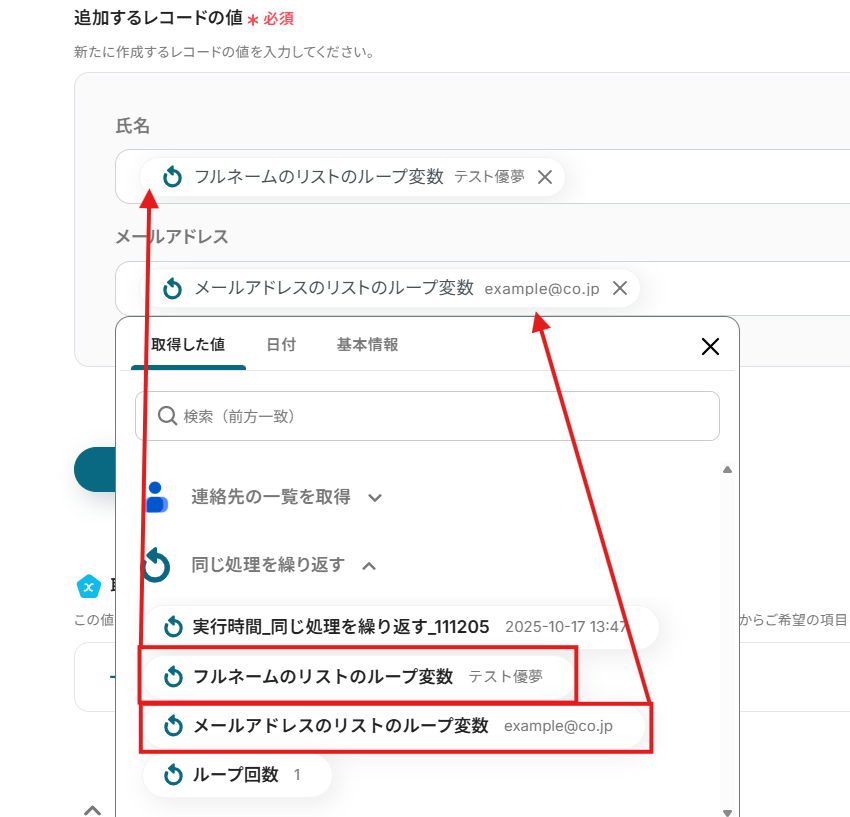Switch to the 取得した値 tab
850x817 pixels.
click(188, 345)
